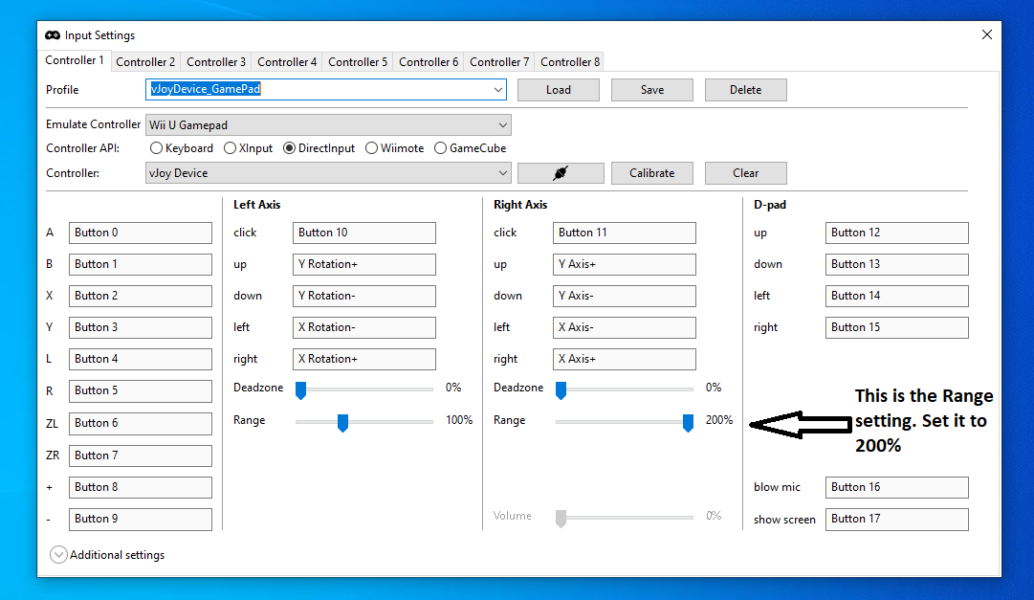This screenshot has width=1034, height=600.
Task: Open the Emulate Controller dropdown
Action: coord(328,125)
